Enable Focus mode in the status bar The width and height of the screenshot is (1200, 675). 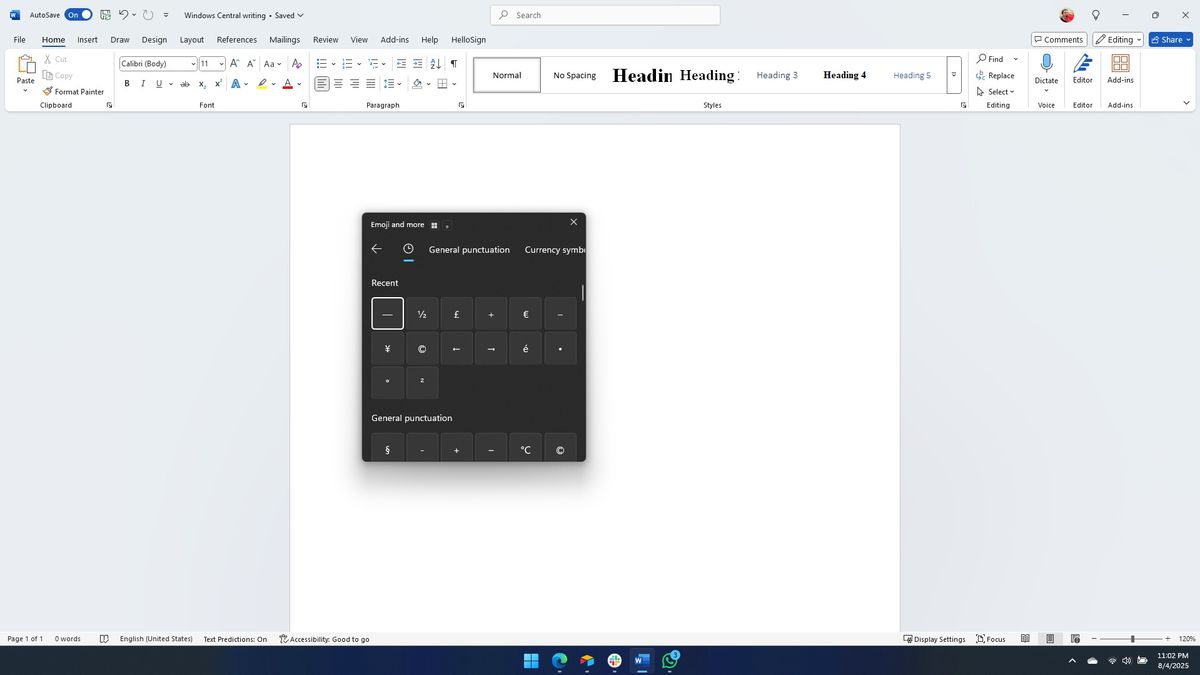991,638
